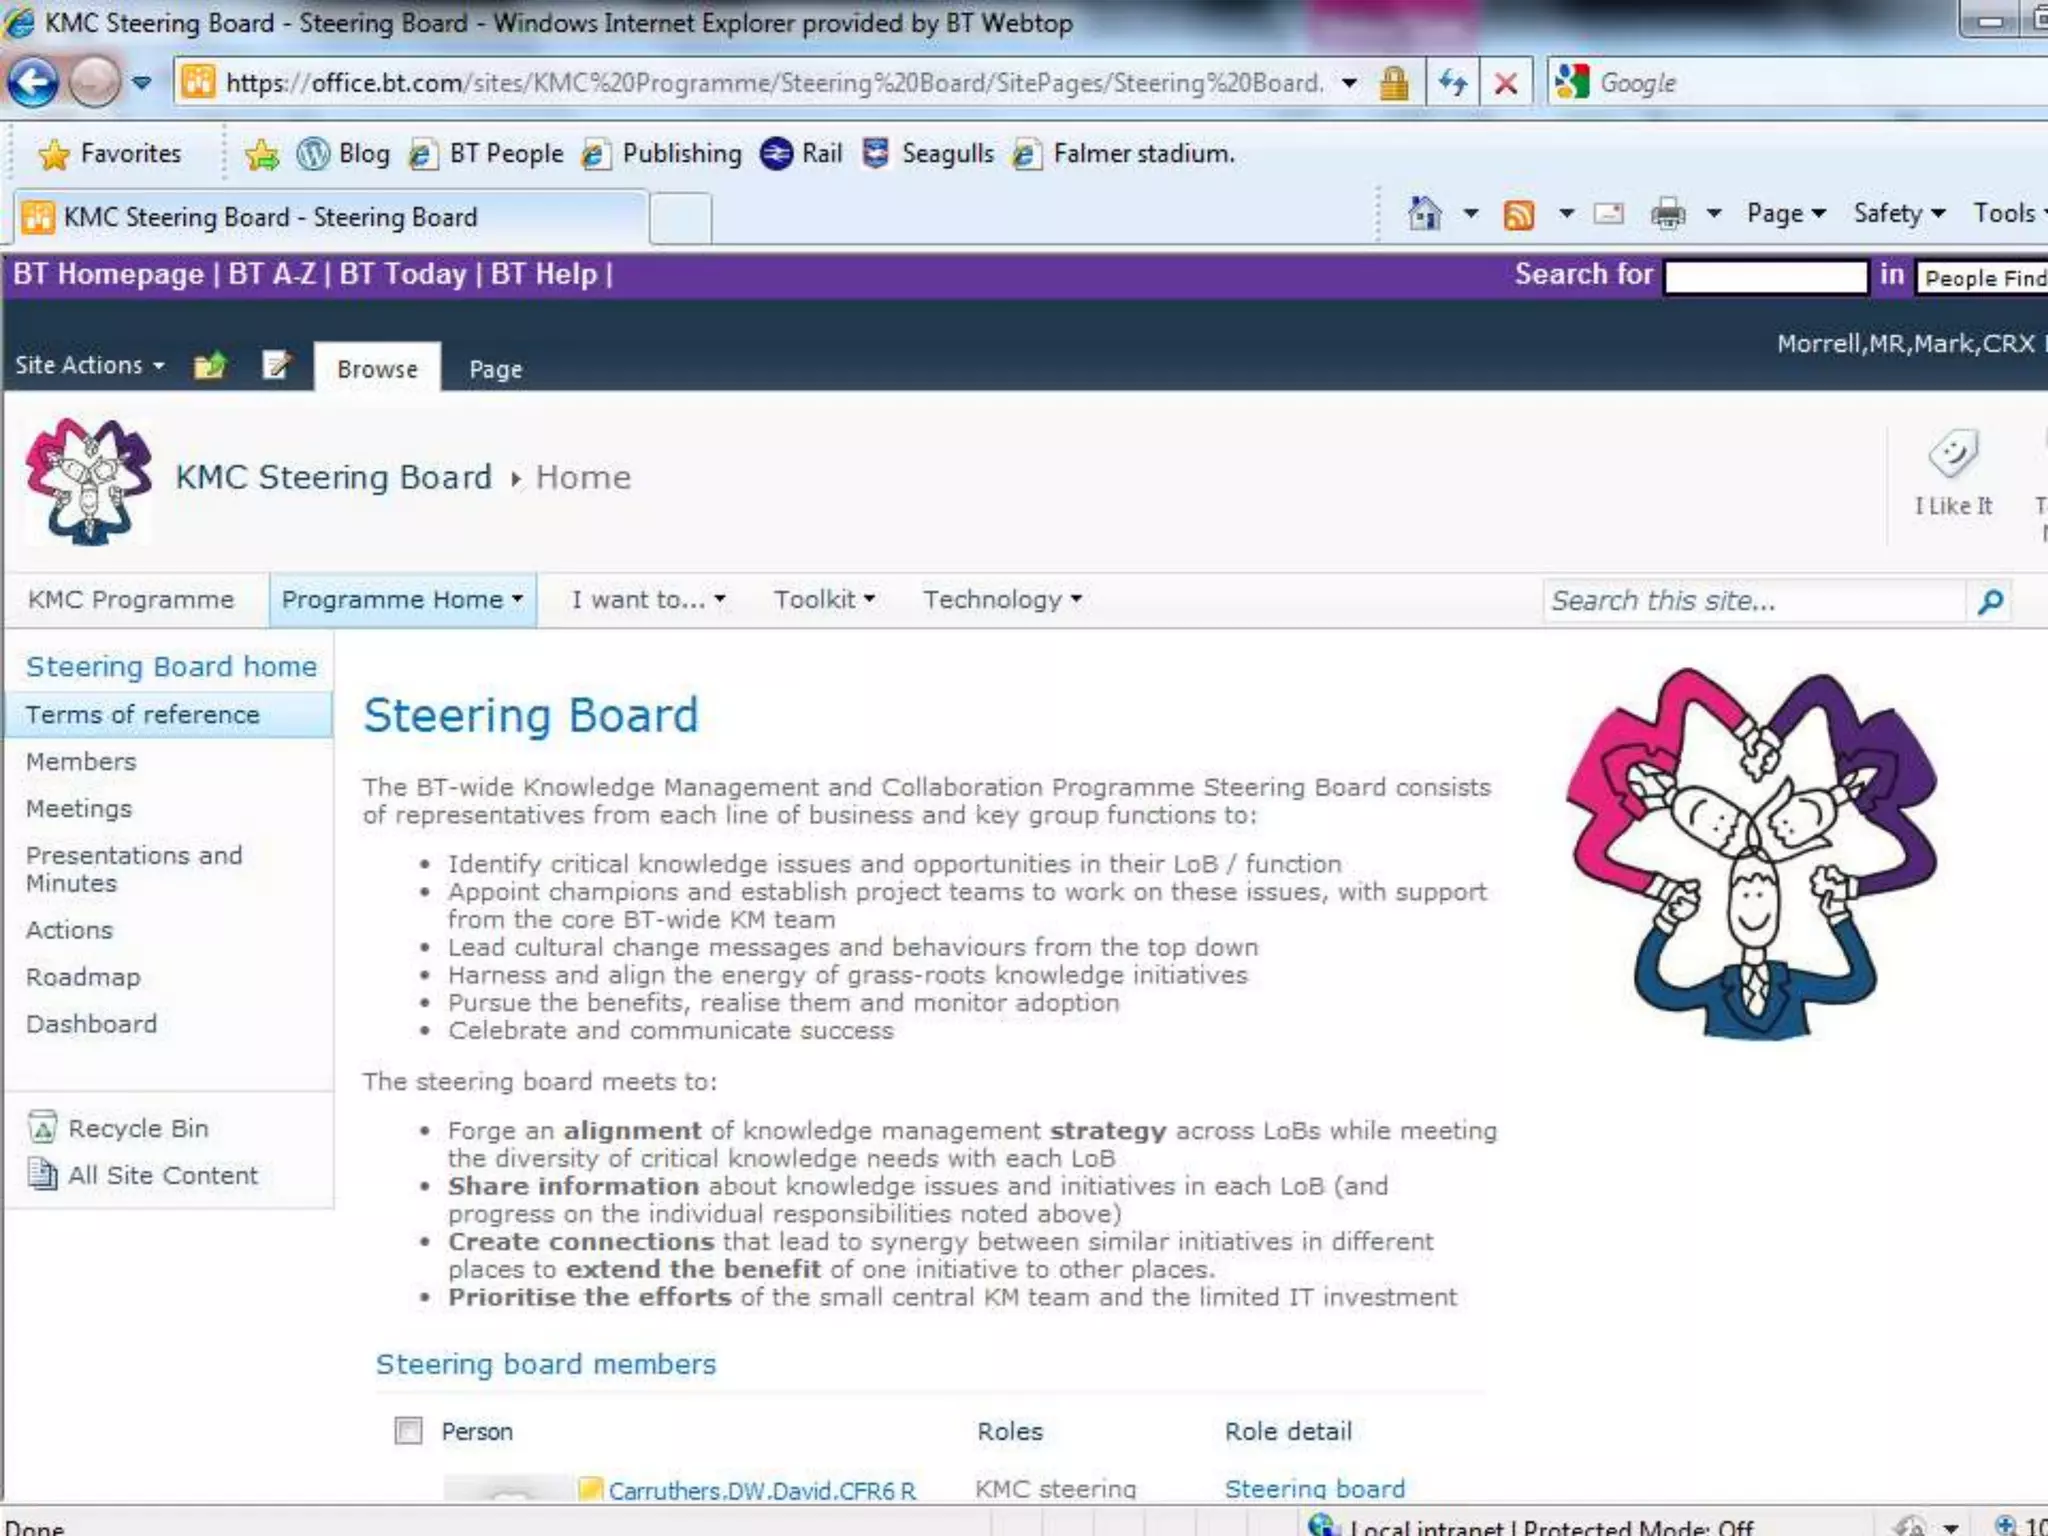Open the Rail bookmark

click(801, 154)
